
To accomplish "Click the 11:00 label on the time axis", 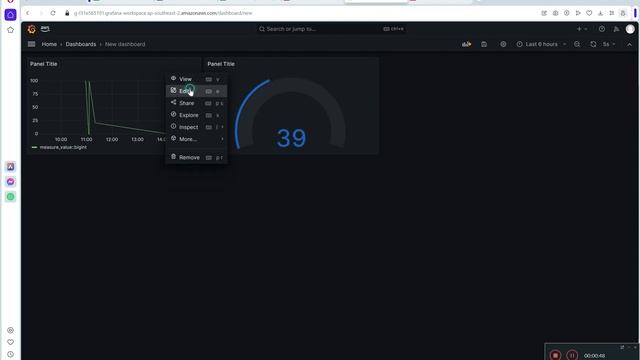I will (x=87, y=140).
